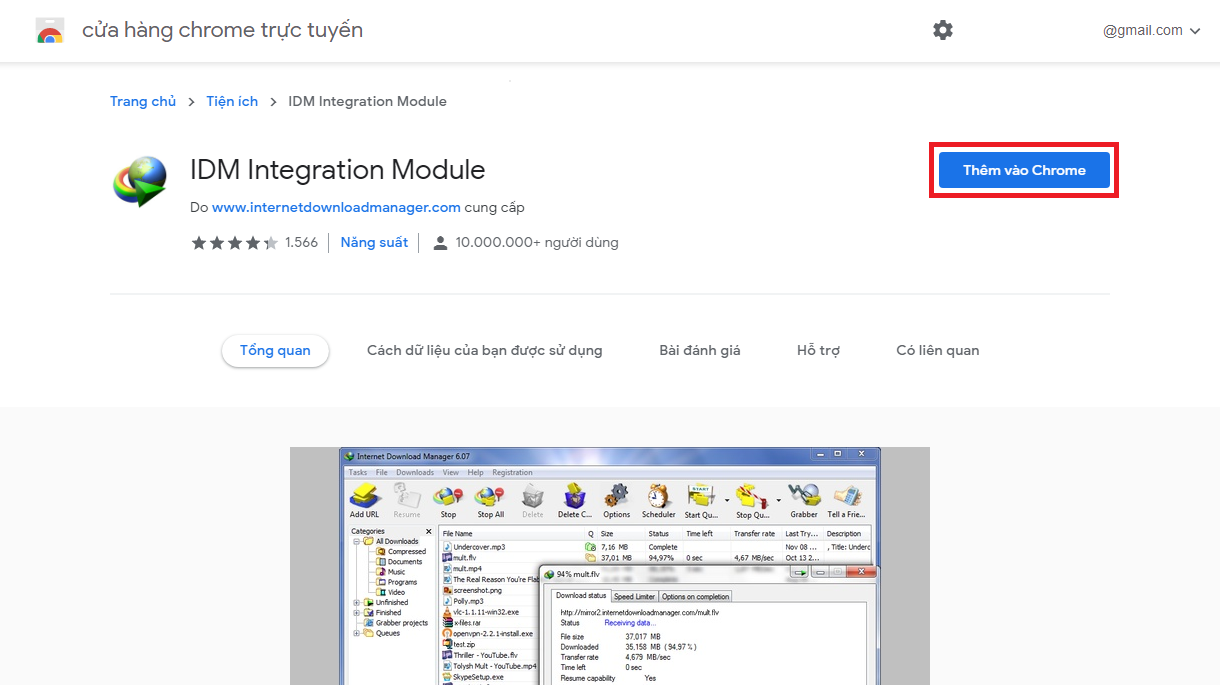This screenshot has height=685, width=1220.
Task: Select Undercover.mp3 row in IDM preview
Action: 656,547
